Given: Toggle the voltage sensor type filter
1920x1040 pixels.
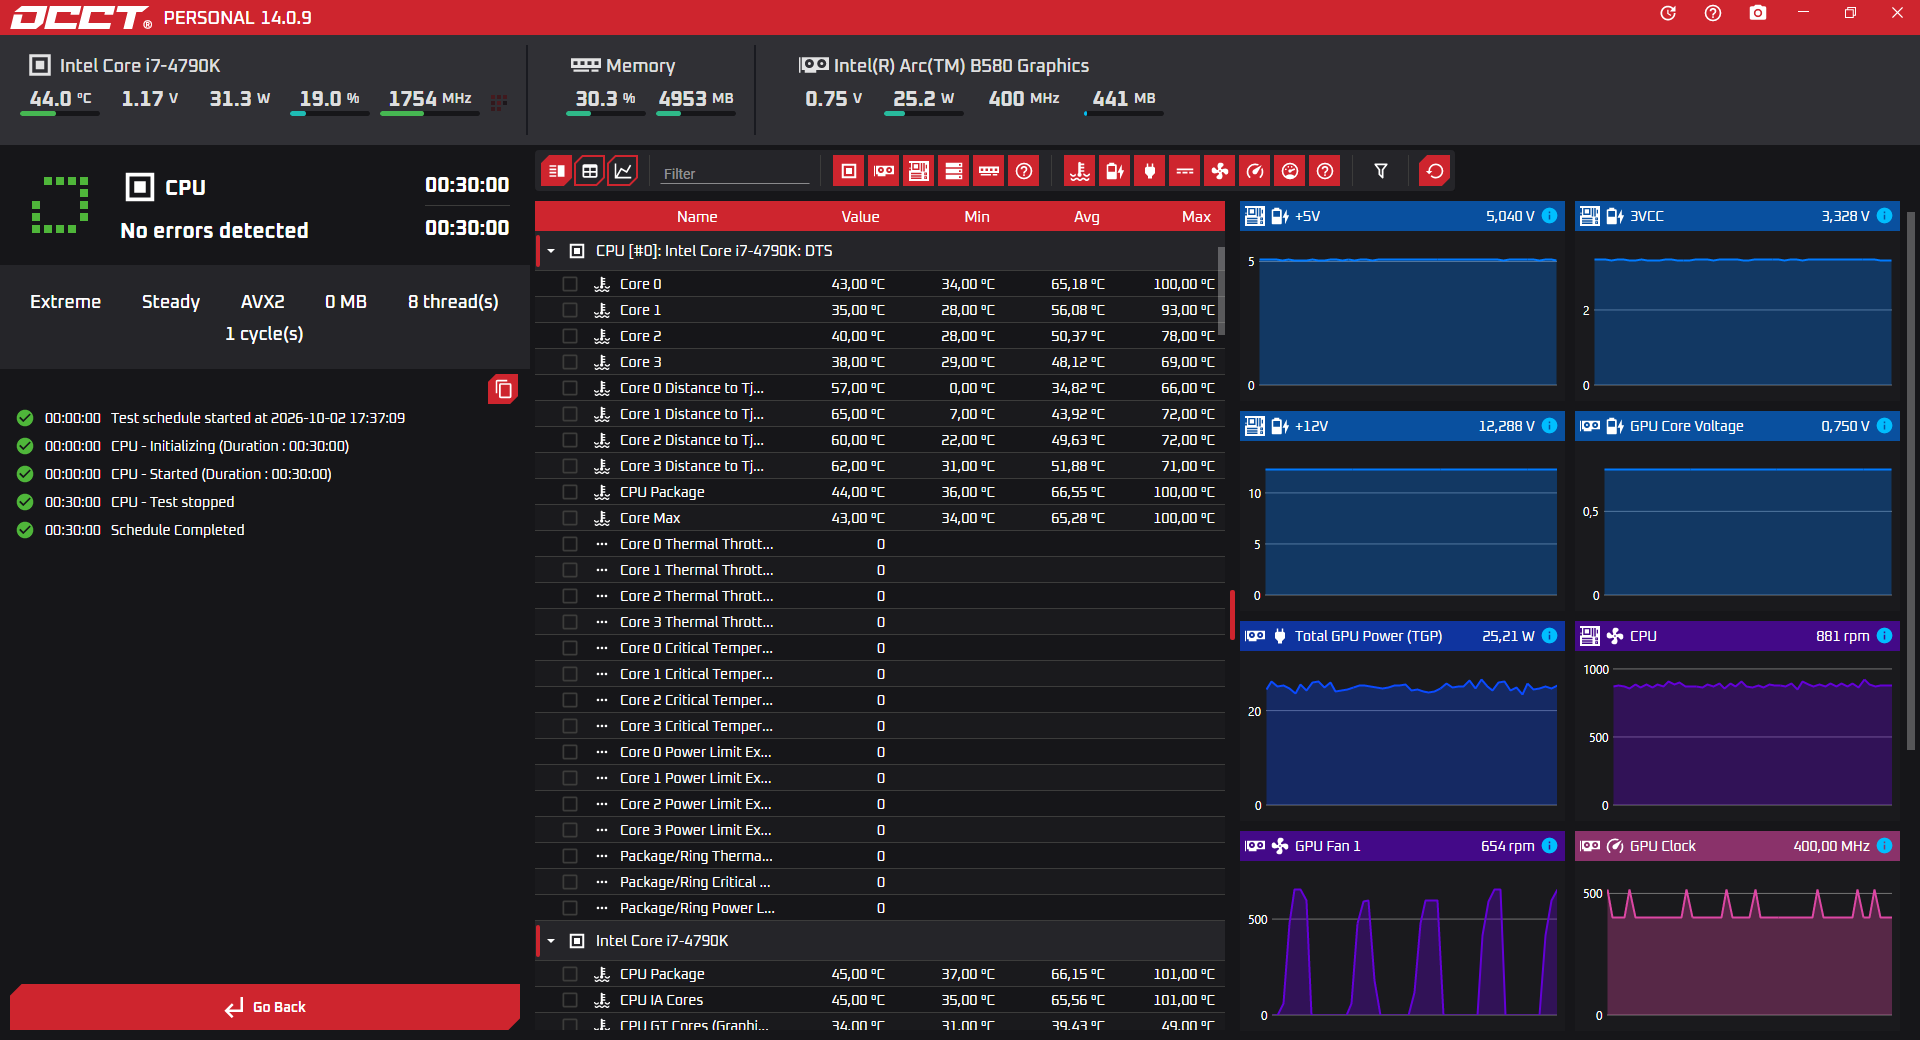Looking at the screenshot, I should pos(1115,171).
